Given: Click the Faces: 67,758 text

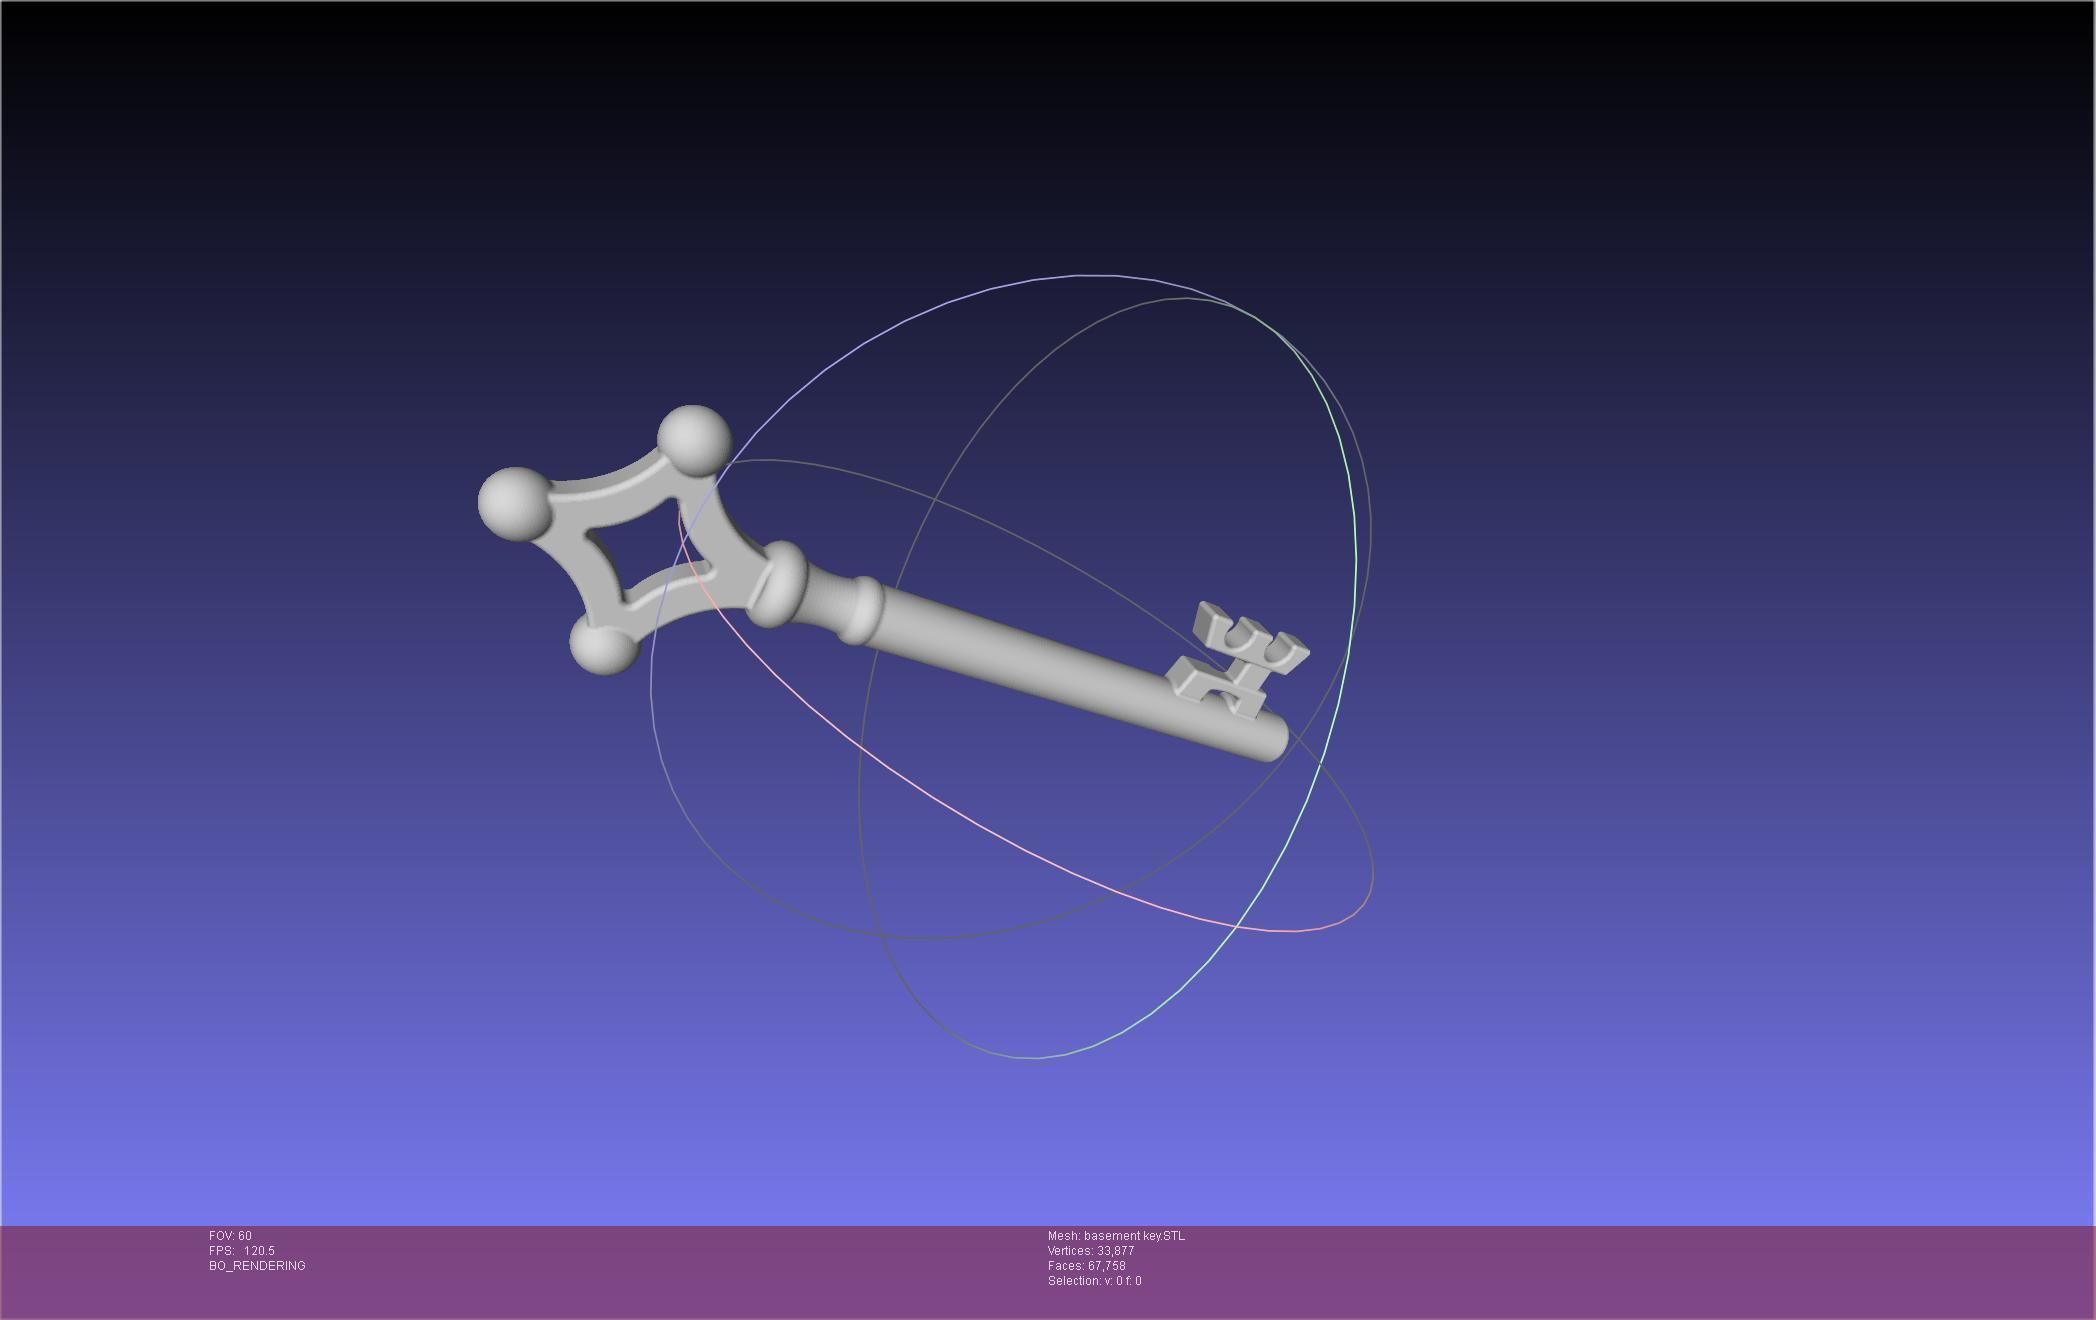Looking at the screenshot, I should pyautogui.click(x=1087, y=1266).
